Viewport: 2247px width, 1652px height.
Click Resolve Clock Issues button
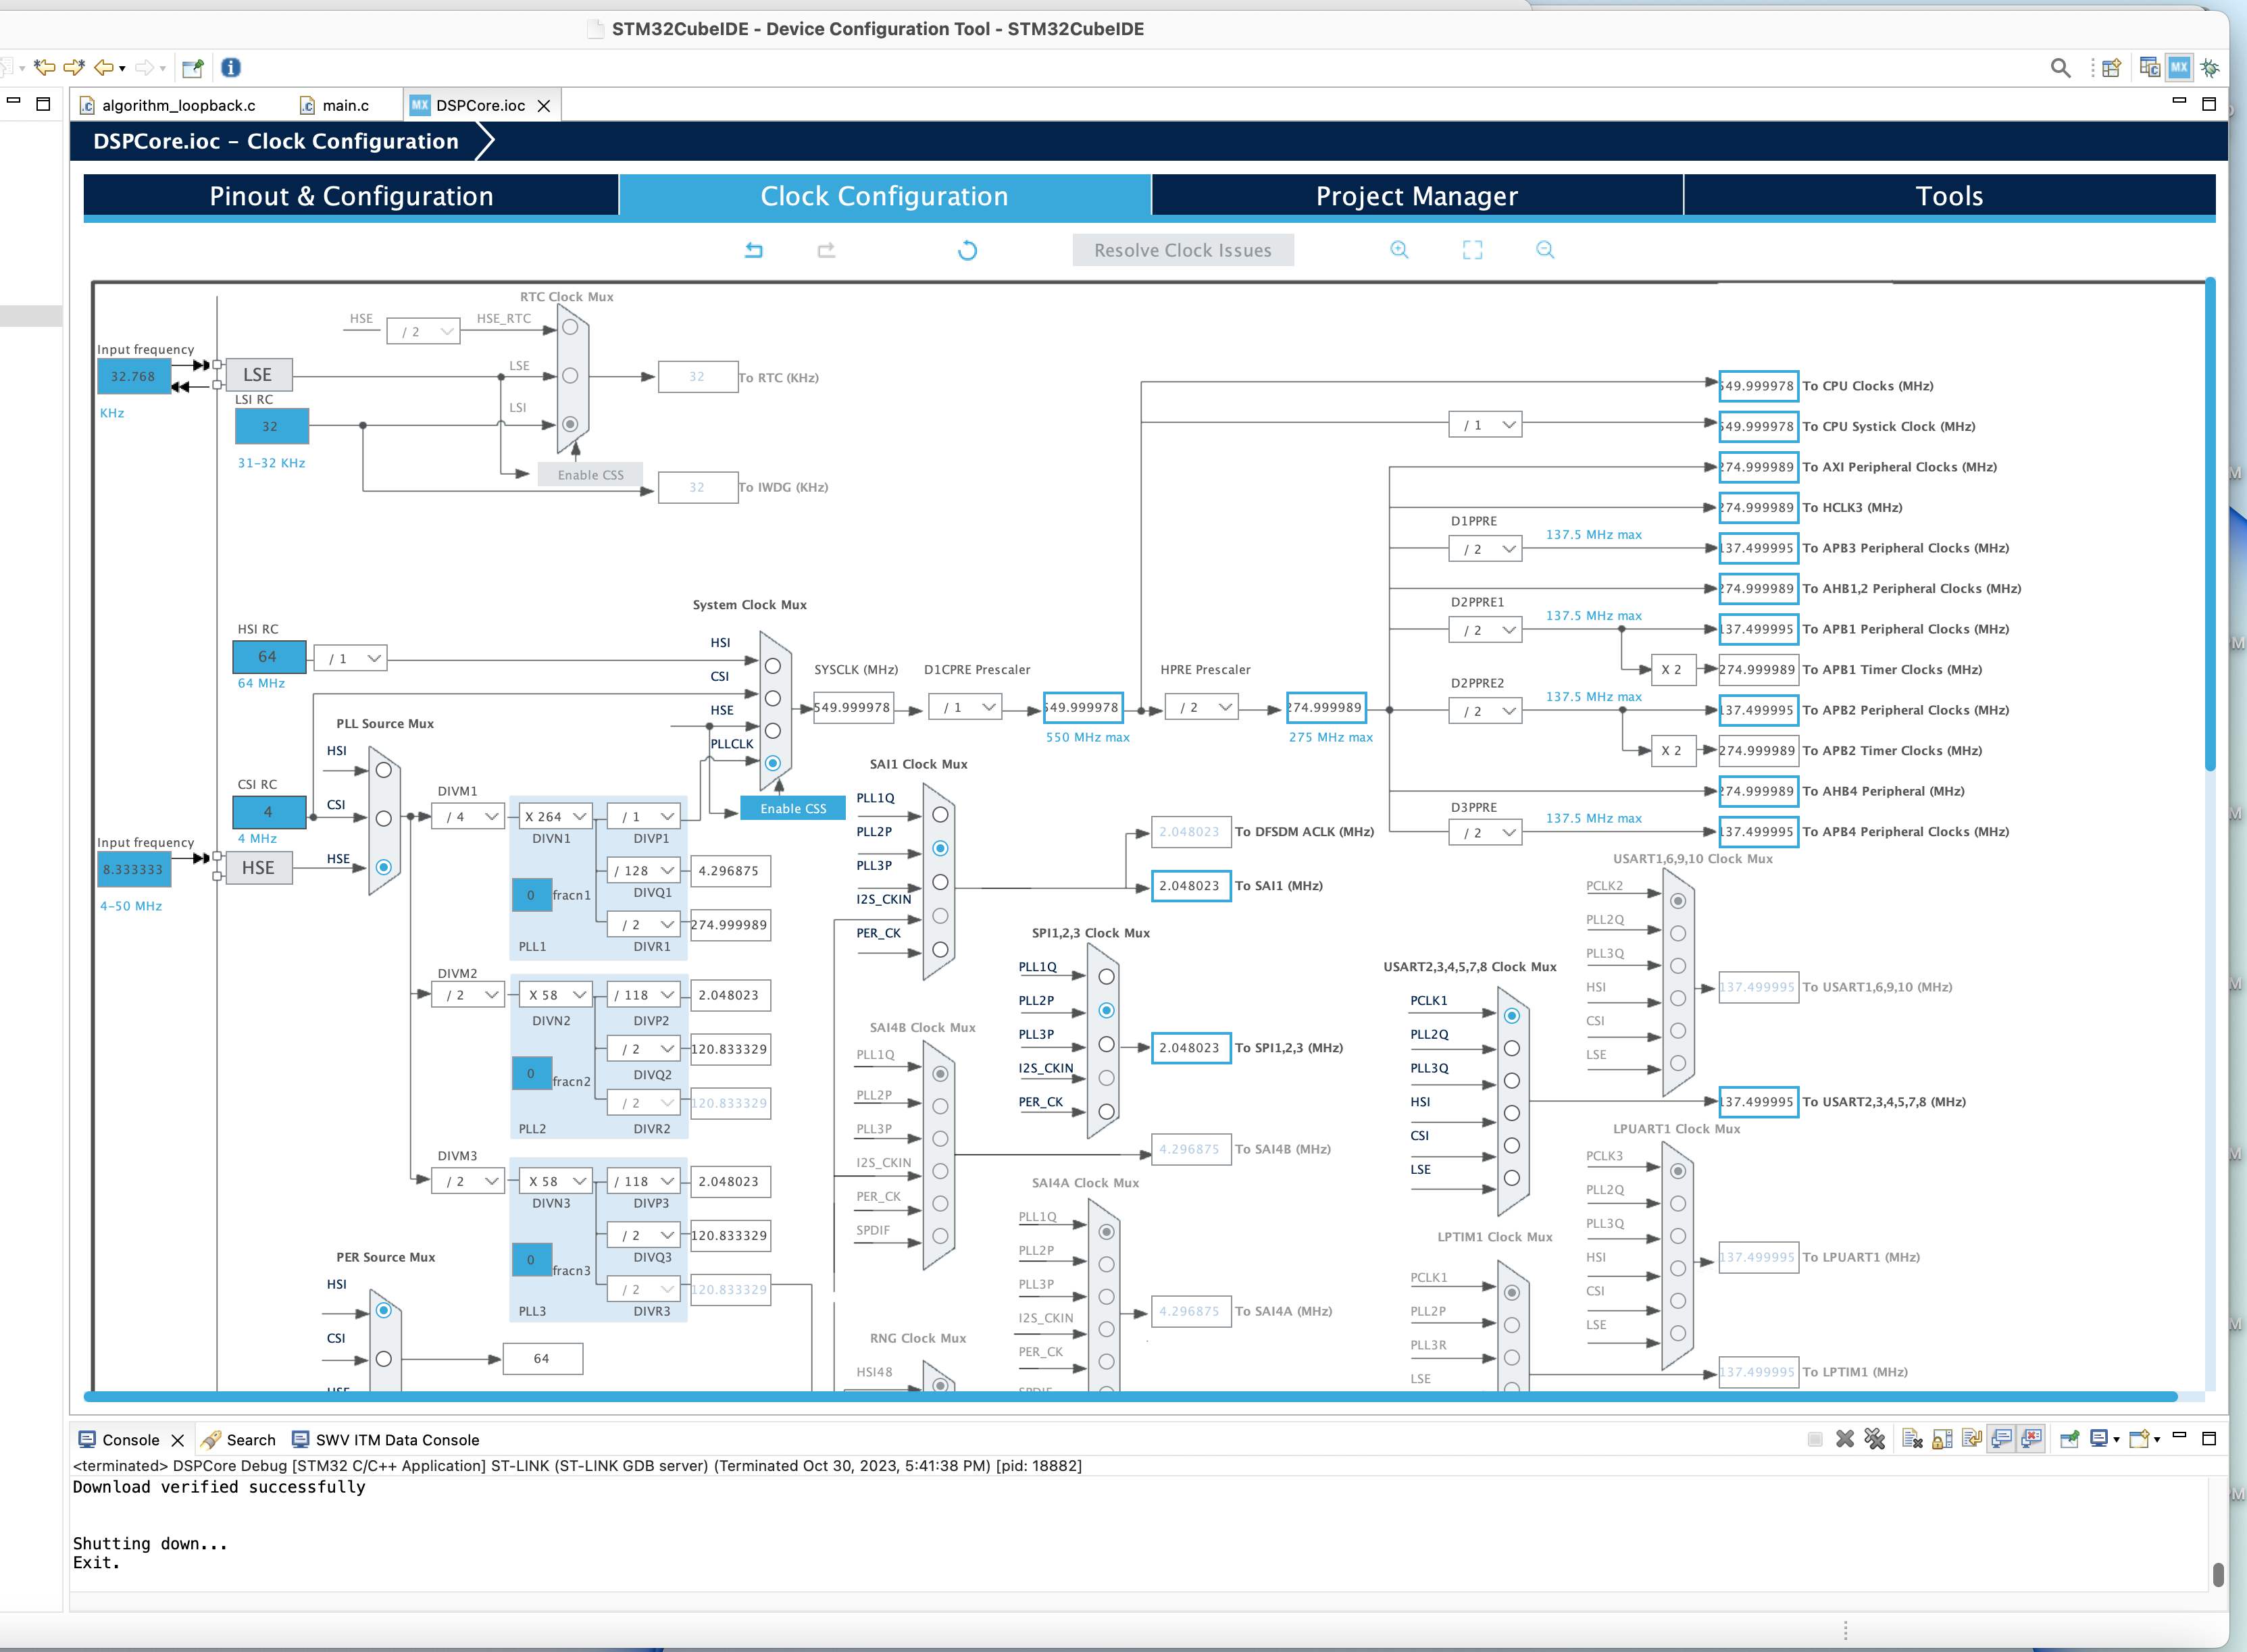[x=1182, y=250]
